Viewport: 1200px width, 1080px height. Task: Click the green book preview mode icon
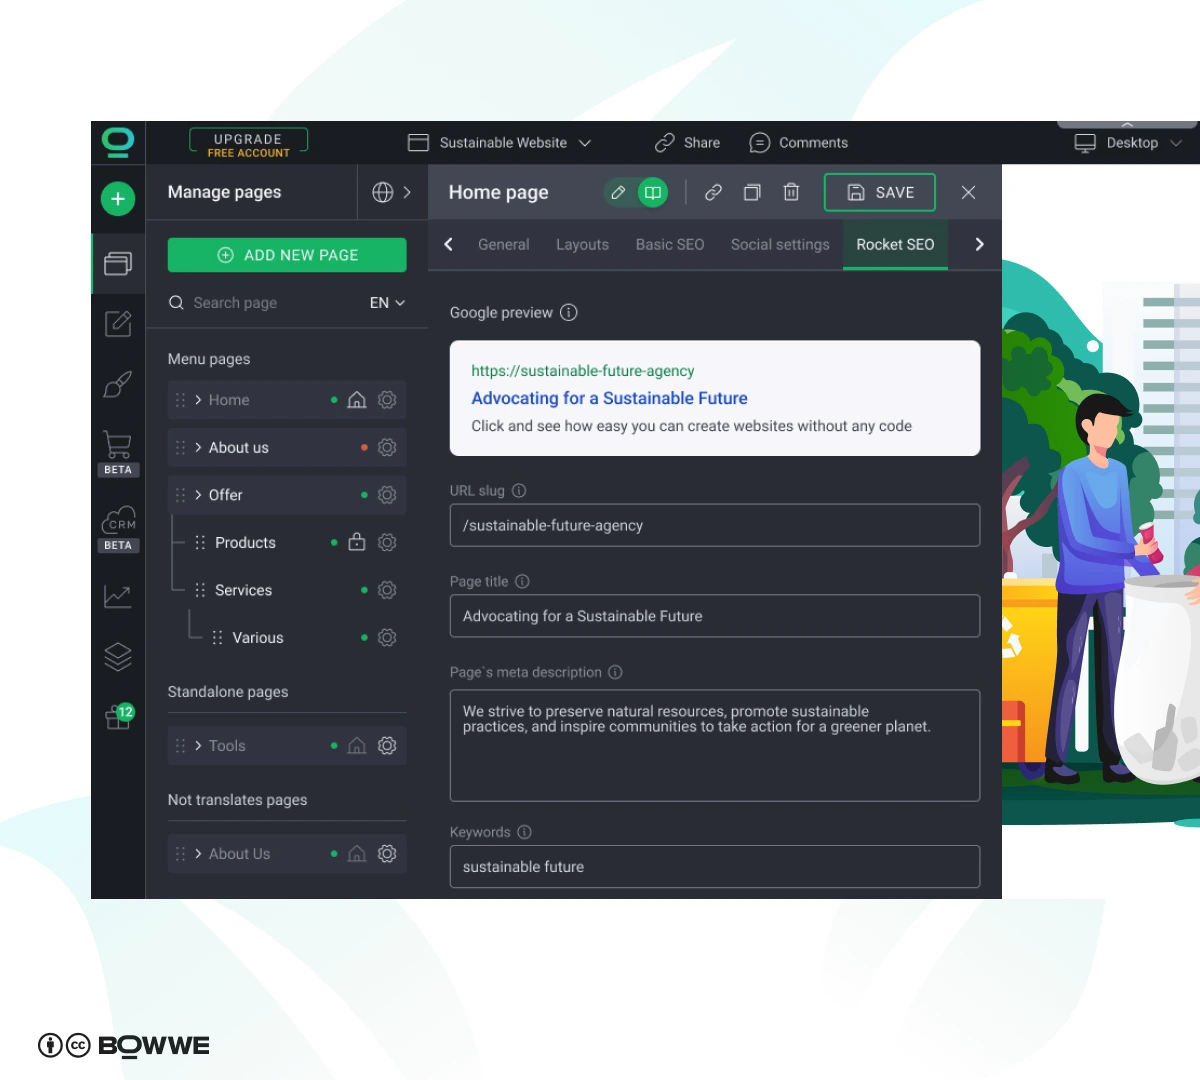pos(653,192)
